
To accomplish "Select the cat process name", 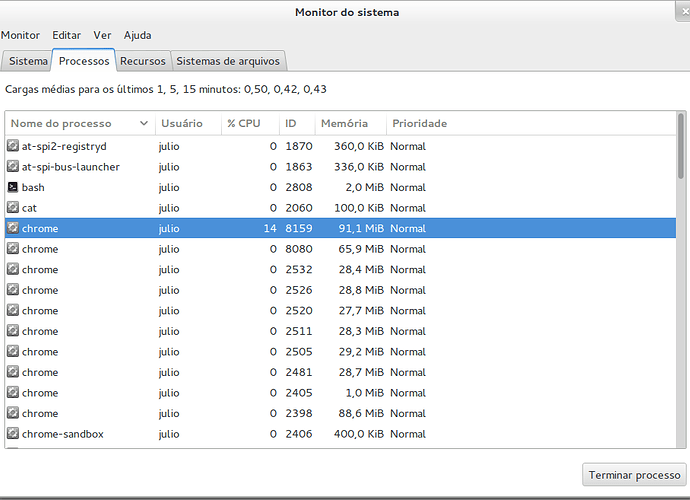I will click(29, 208).
